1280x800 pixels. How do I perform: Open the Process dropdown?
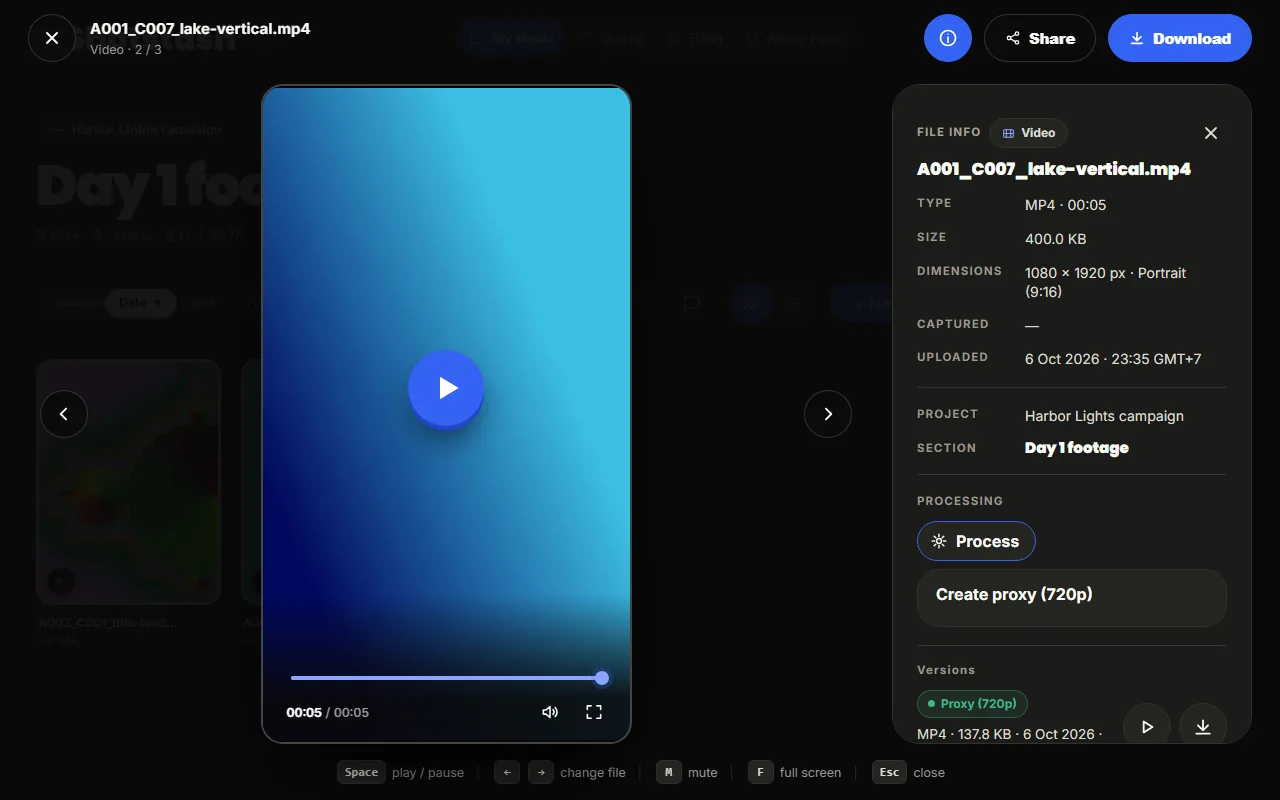(x=976, y=541)
